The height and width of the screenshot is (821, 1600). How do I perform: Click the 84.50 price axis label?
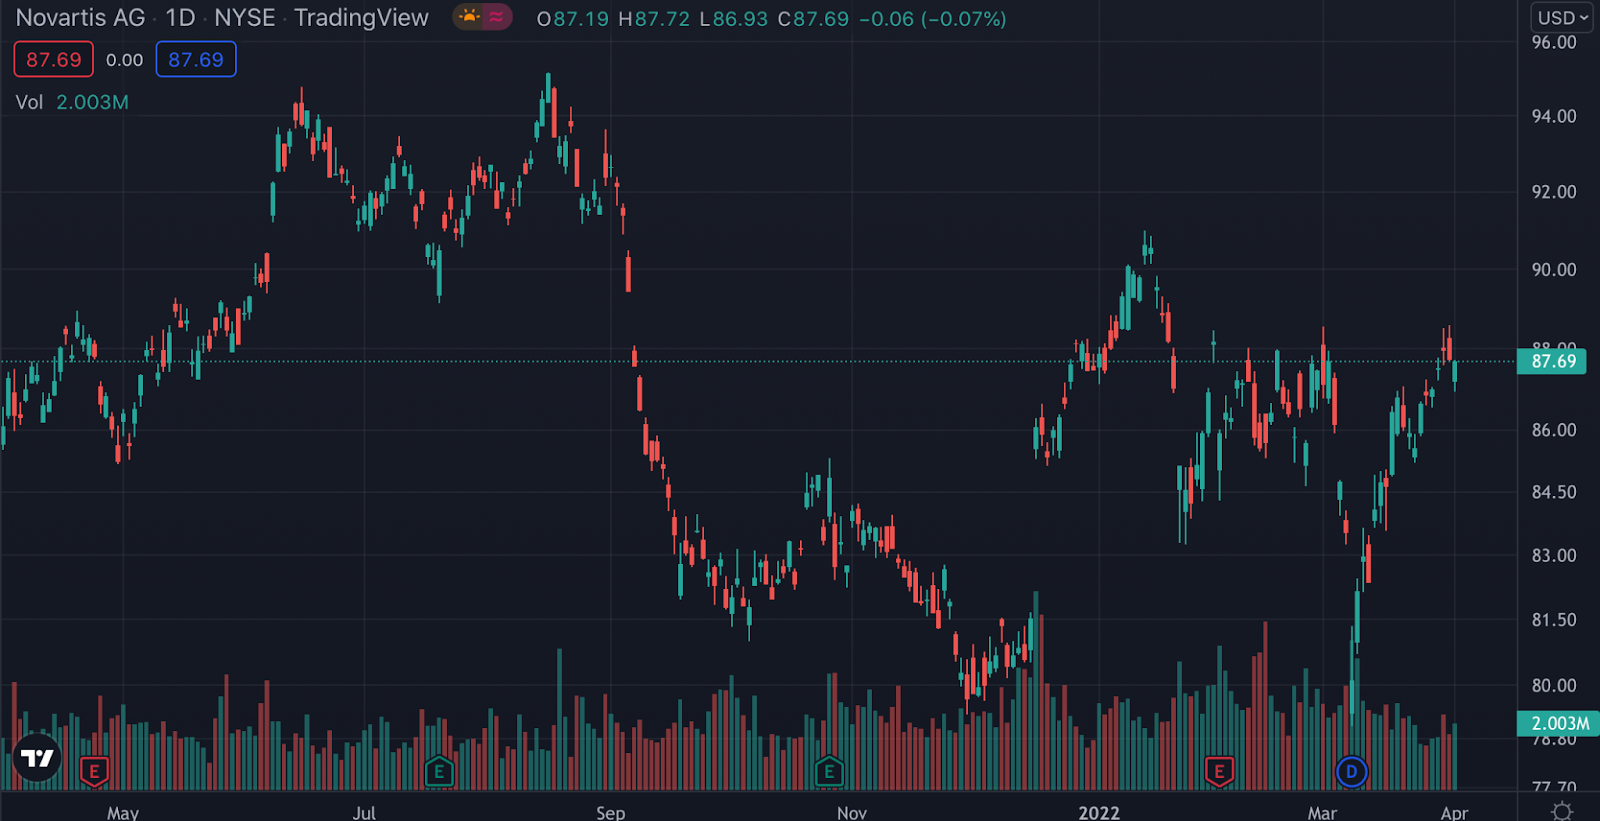(x=1554, y=491)
